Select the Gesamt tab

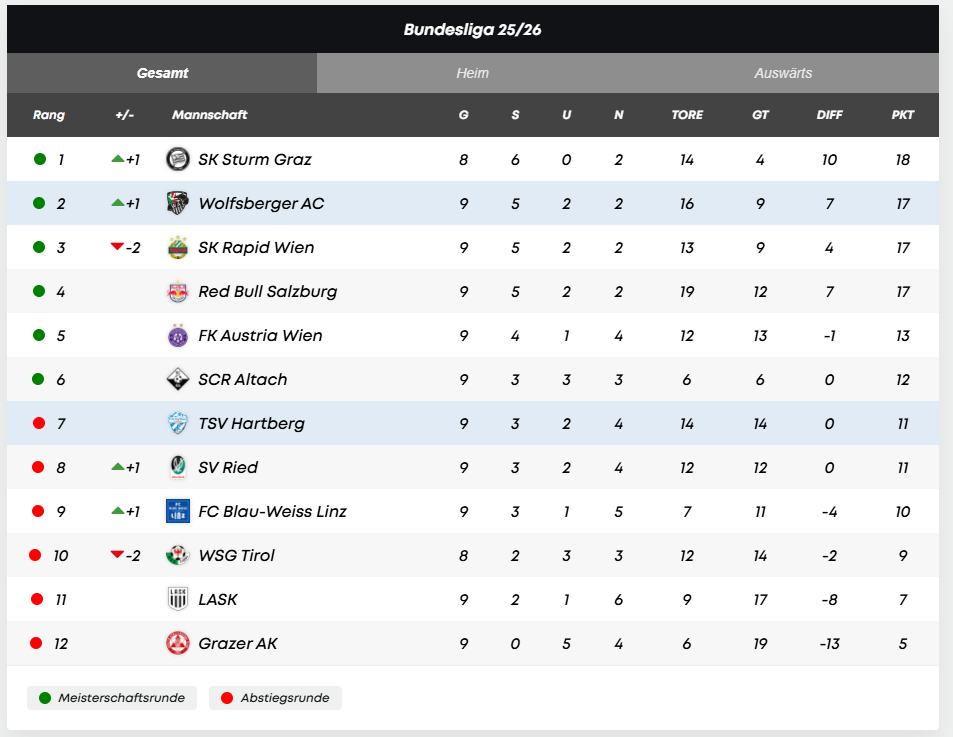click(162, 73)
